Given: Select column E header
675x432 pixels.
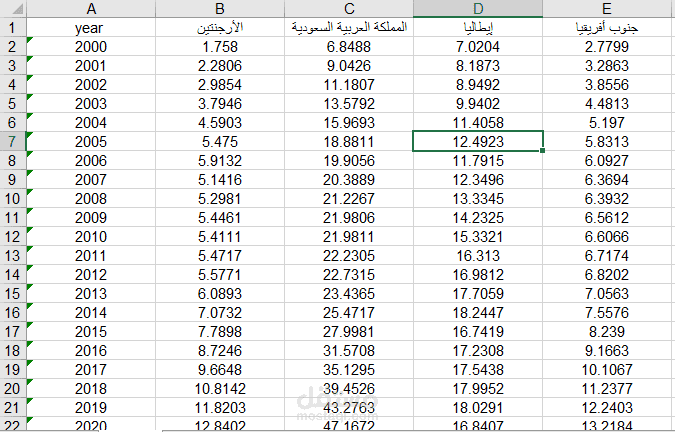Looking at the screenshot, I should (x=607, y=9).
